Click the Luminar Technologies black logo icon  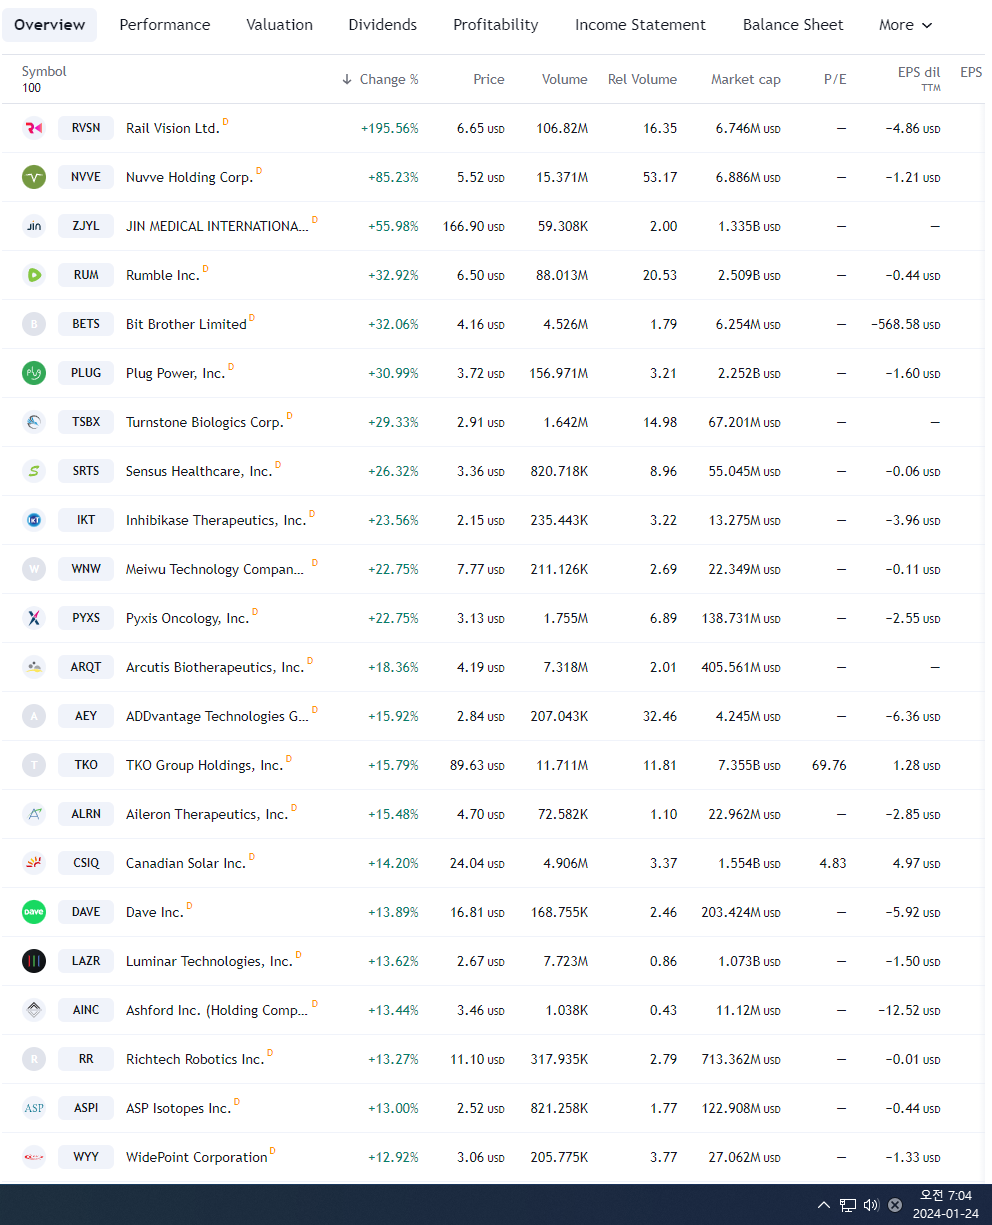34,961
